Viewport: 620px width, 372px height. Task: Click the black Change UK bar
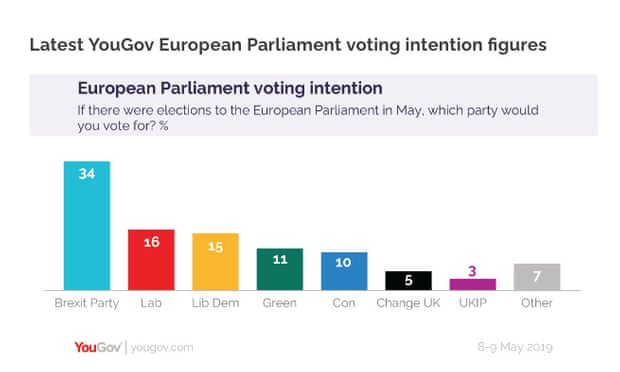408,281
